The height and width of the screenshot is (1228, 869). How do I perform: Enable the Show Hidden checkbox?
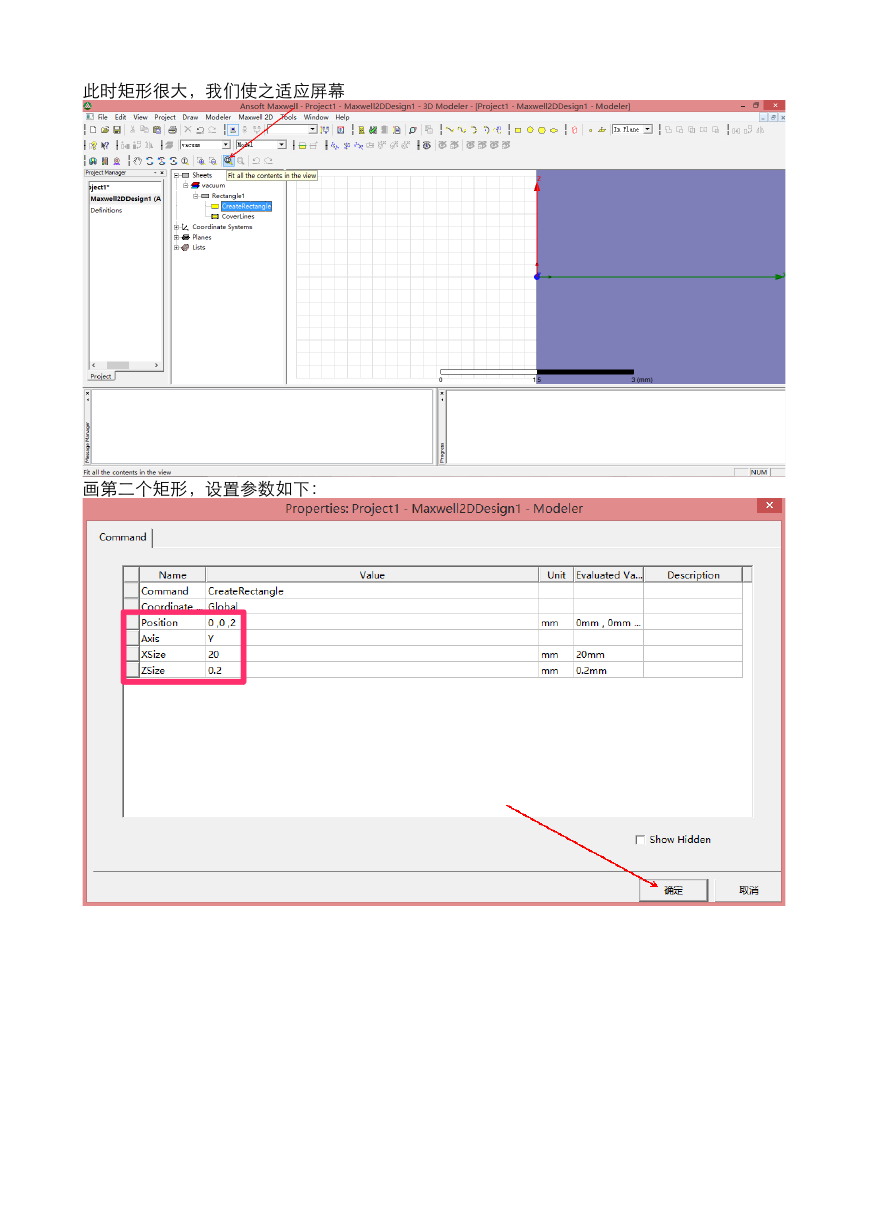(x=640, y=840)
